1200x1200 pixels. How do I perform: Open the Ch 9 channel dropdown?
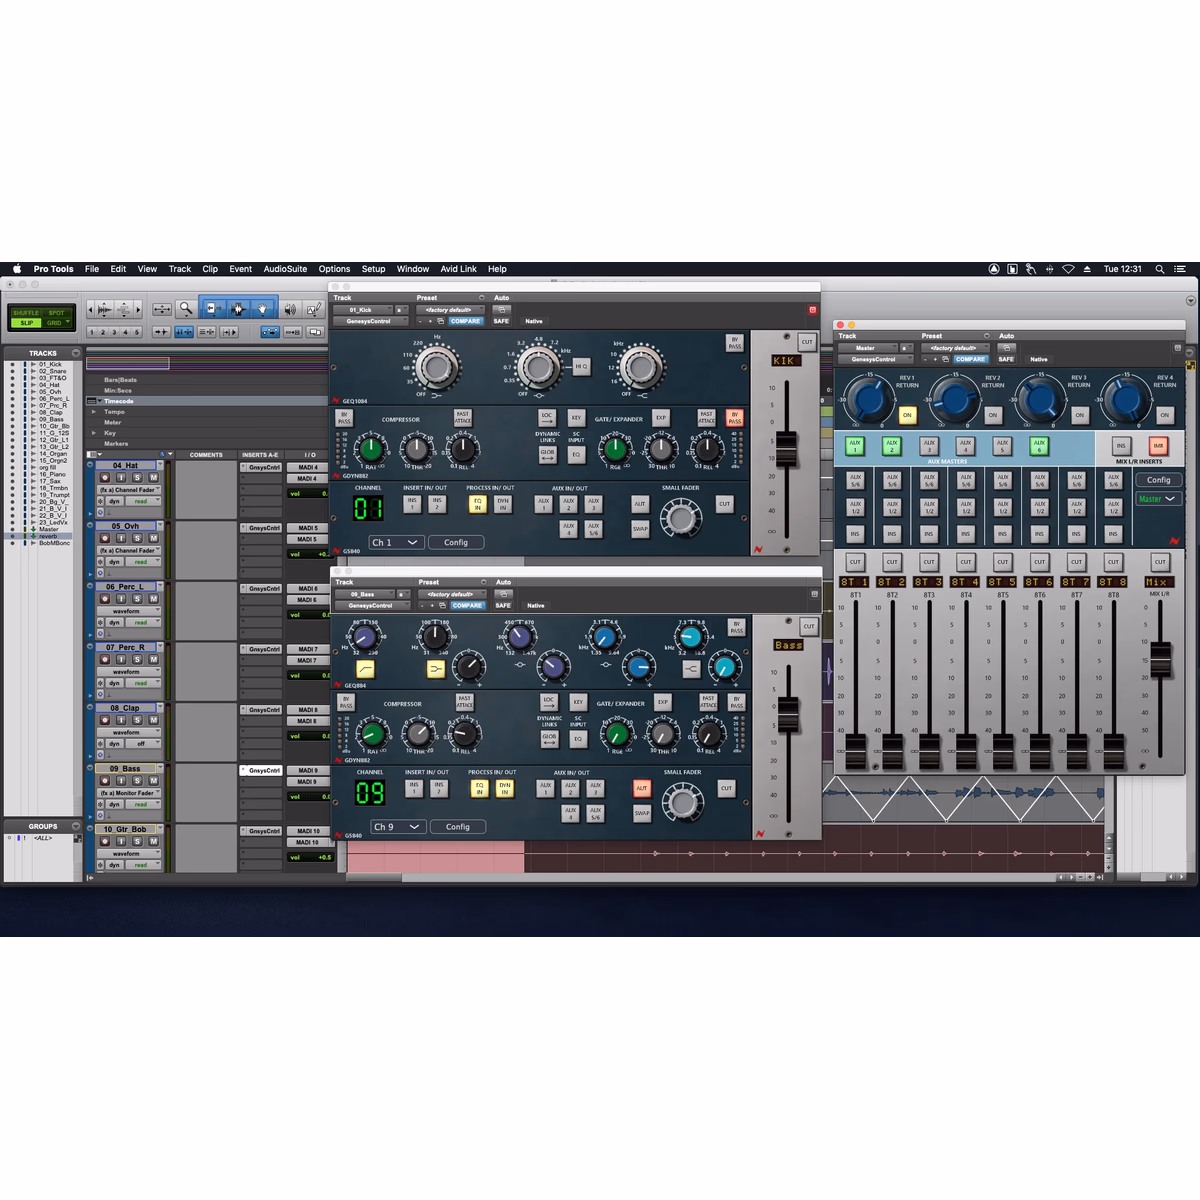tap(398, 826)
